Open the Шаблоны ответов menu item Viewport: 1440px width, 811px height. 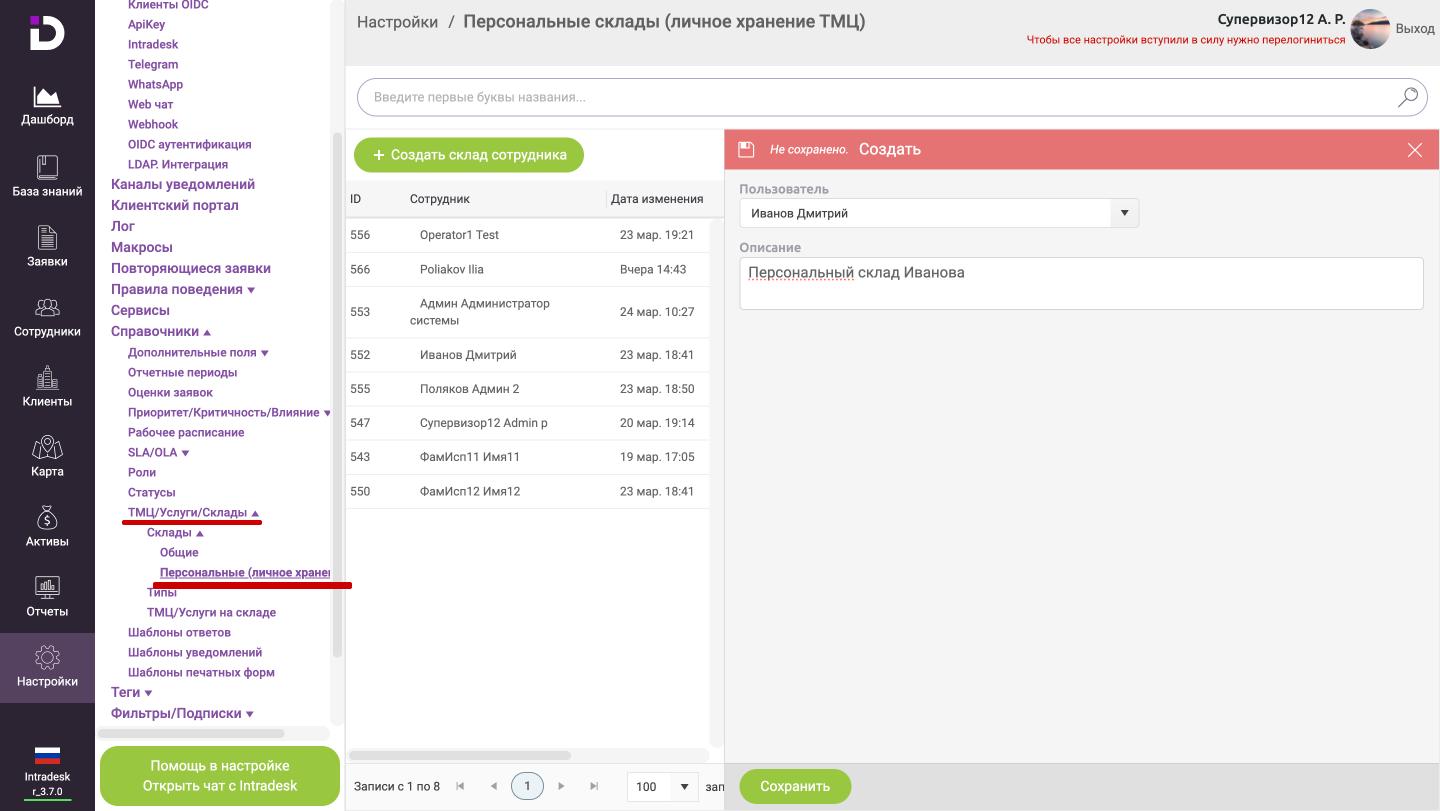(179, 632)
